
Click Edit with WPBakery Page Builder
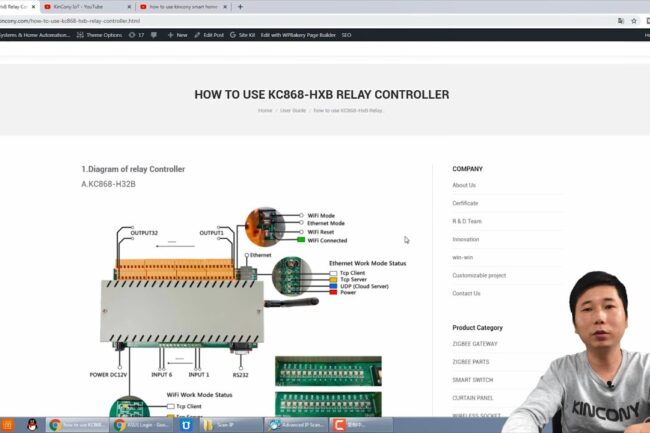coord(298,35)
